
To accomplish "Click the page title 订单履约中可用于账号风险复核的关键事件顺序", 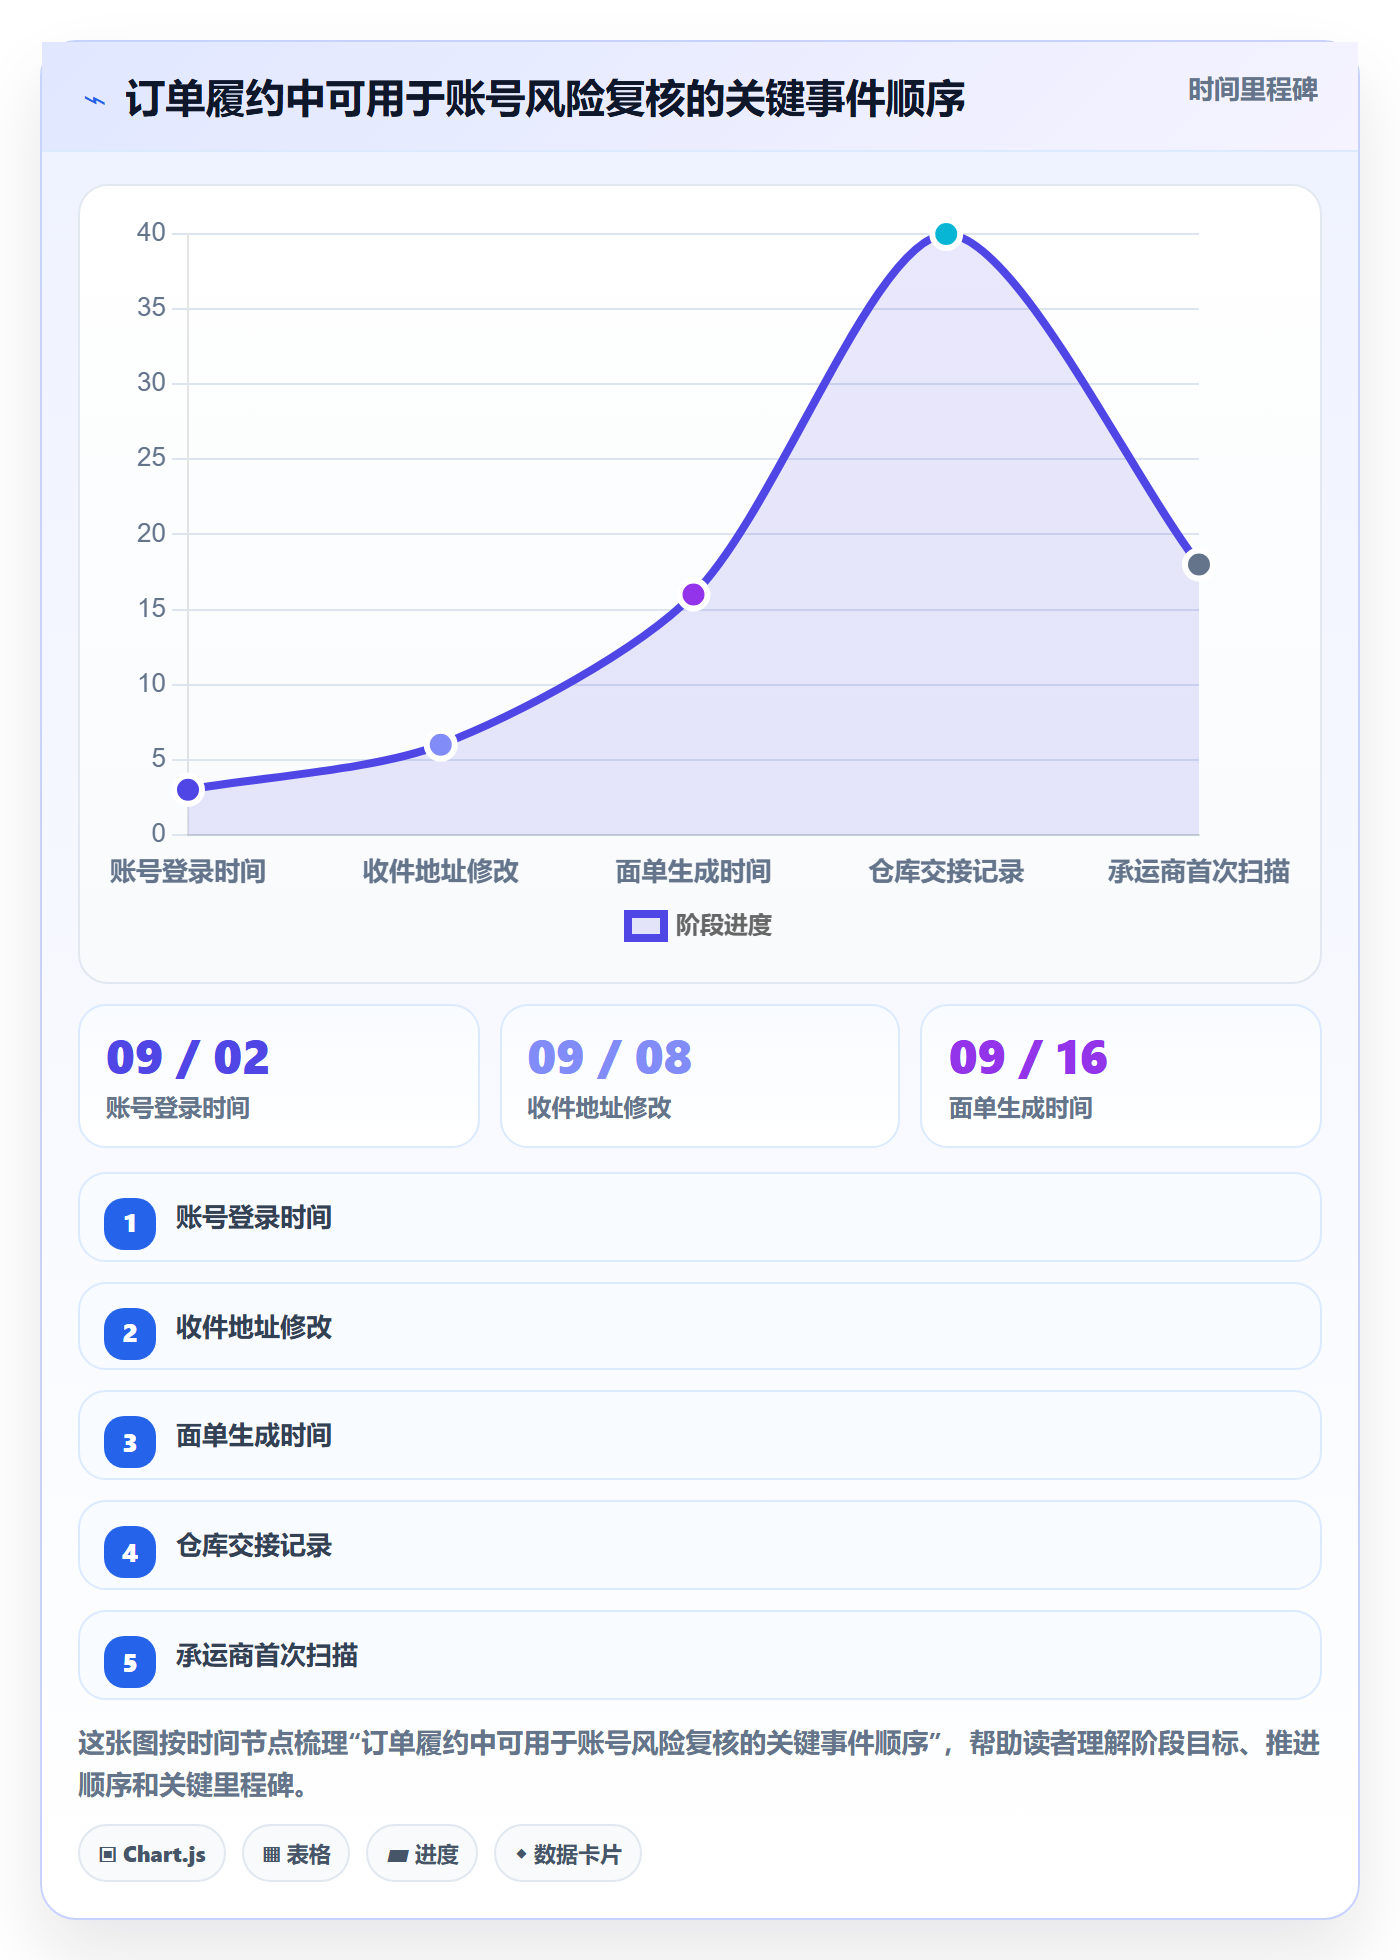I will 546,99.
